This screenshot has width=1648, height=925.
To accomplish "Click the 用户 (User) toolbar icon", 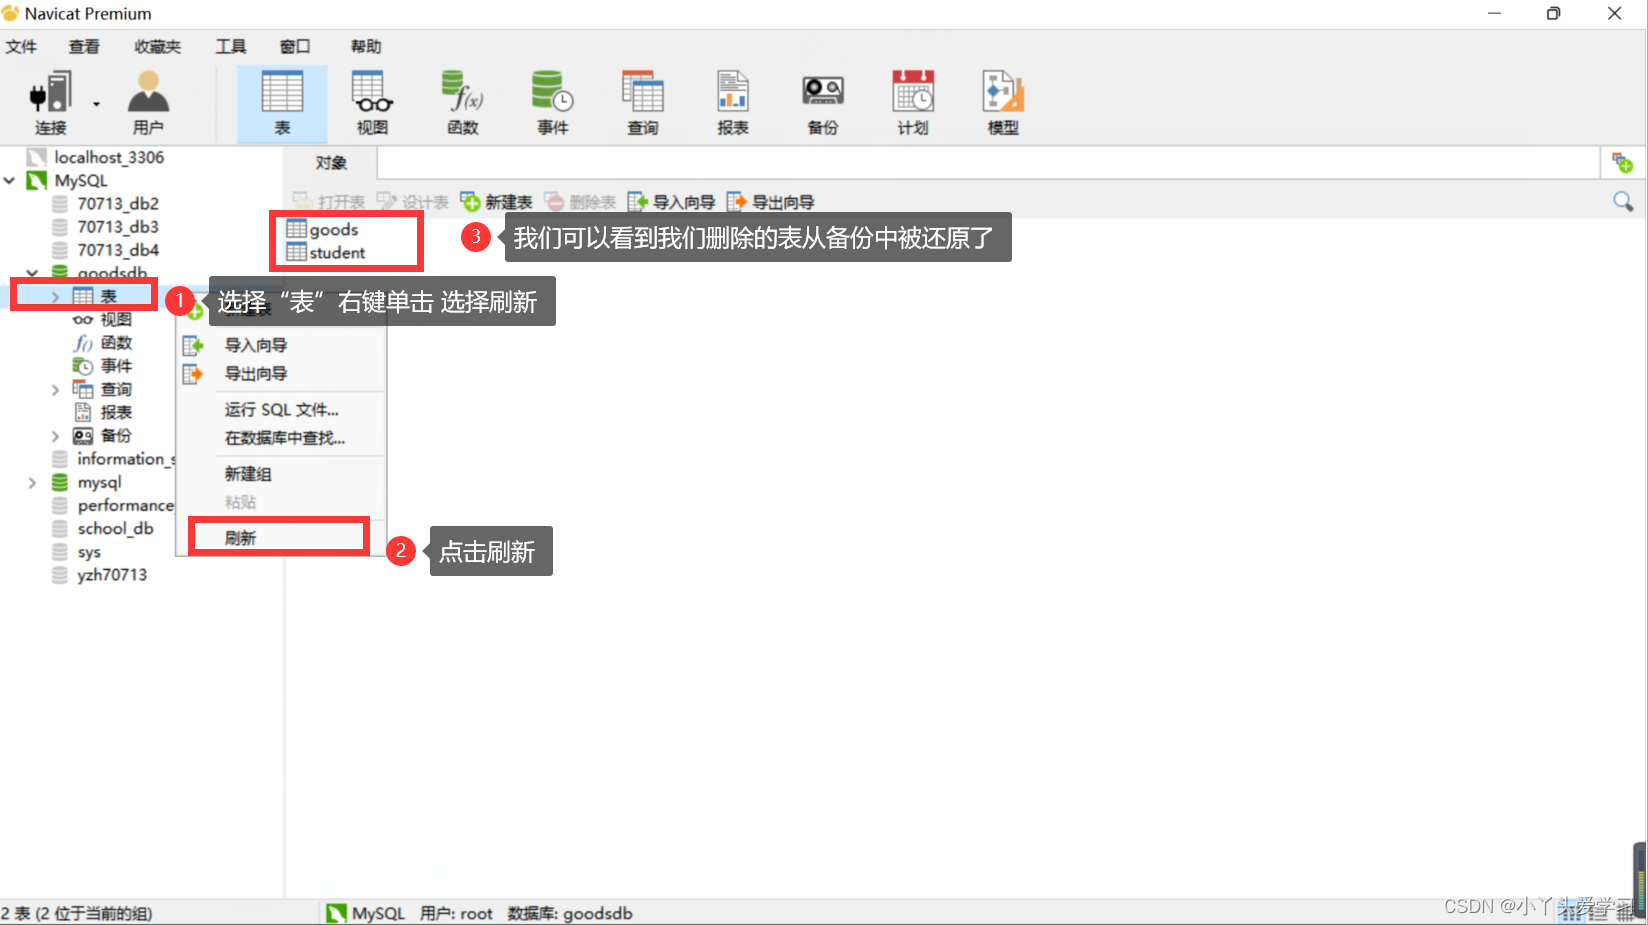I will point(148,103).
